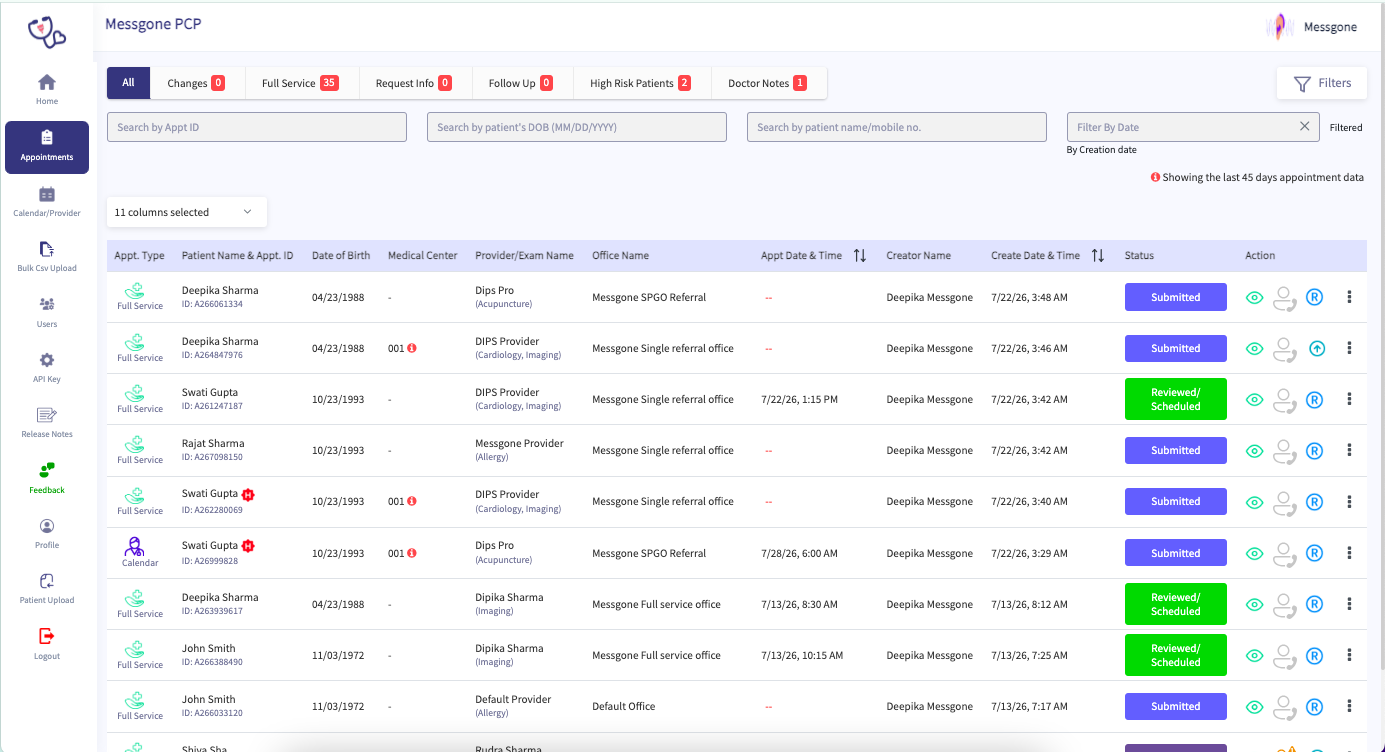The width and height of the screenshot is (1385, 752).
Task: Click R icon for appointment A263939617
Action: [1315, 604]
